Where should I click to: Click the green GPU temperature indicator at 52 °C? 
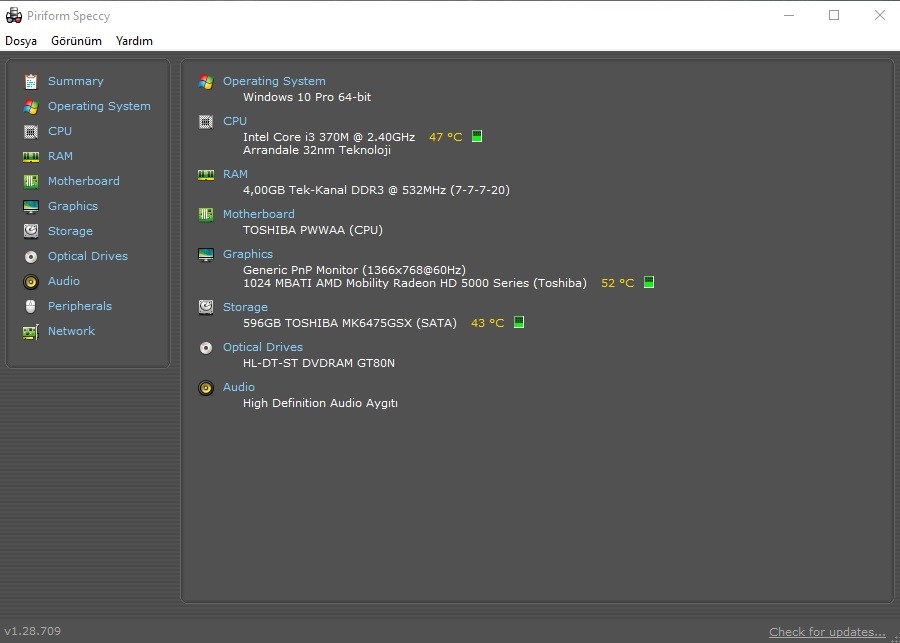pyautogui.click(x=649, y=282)
